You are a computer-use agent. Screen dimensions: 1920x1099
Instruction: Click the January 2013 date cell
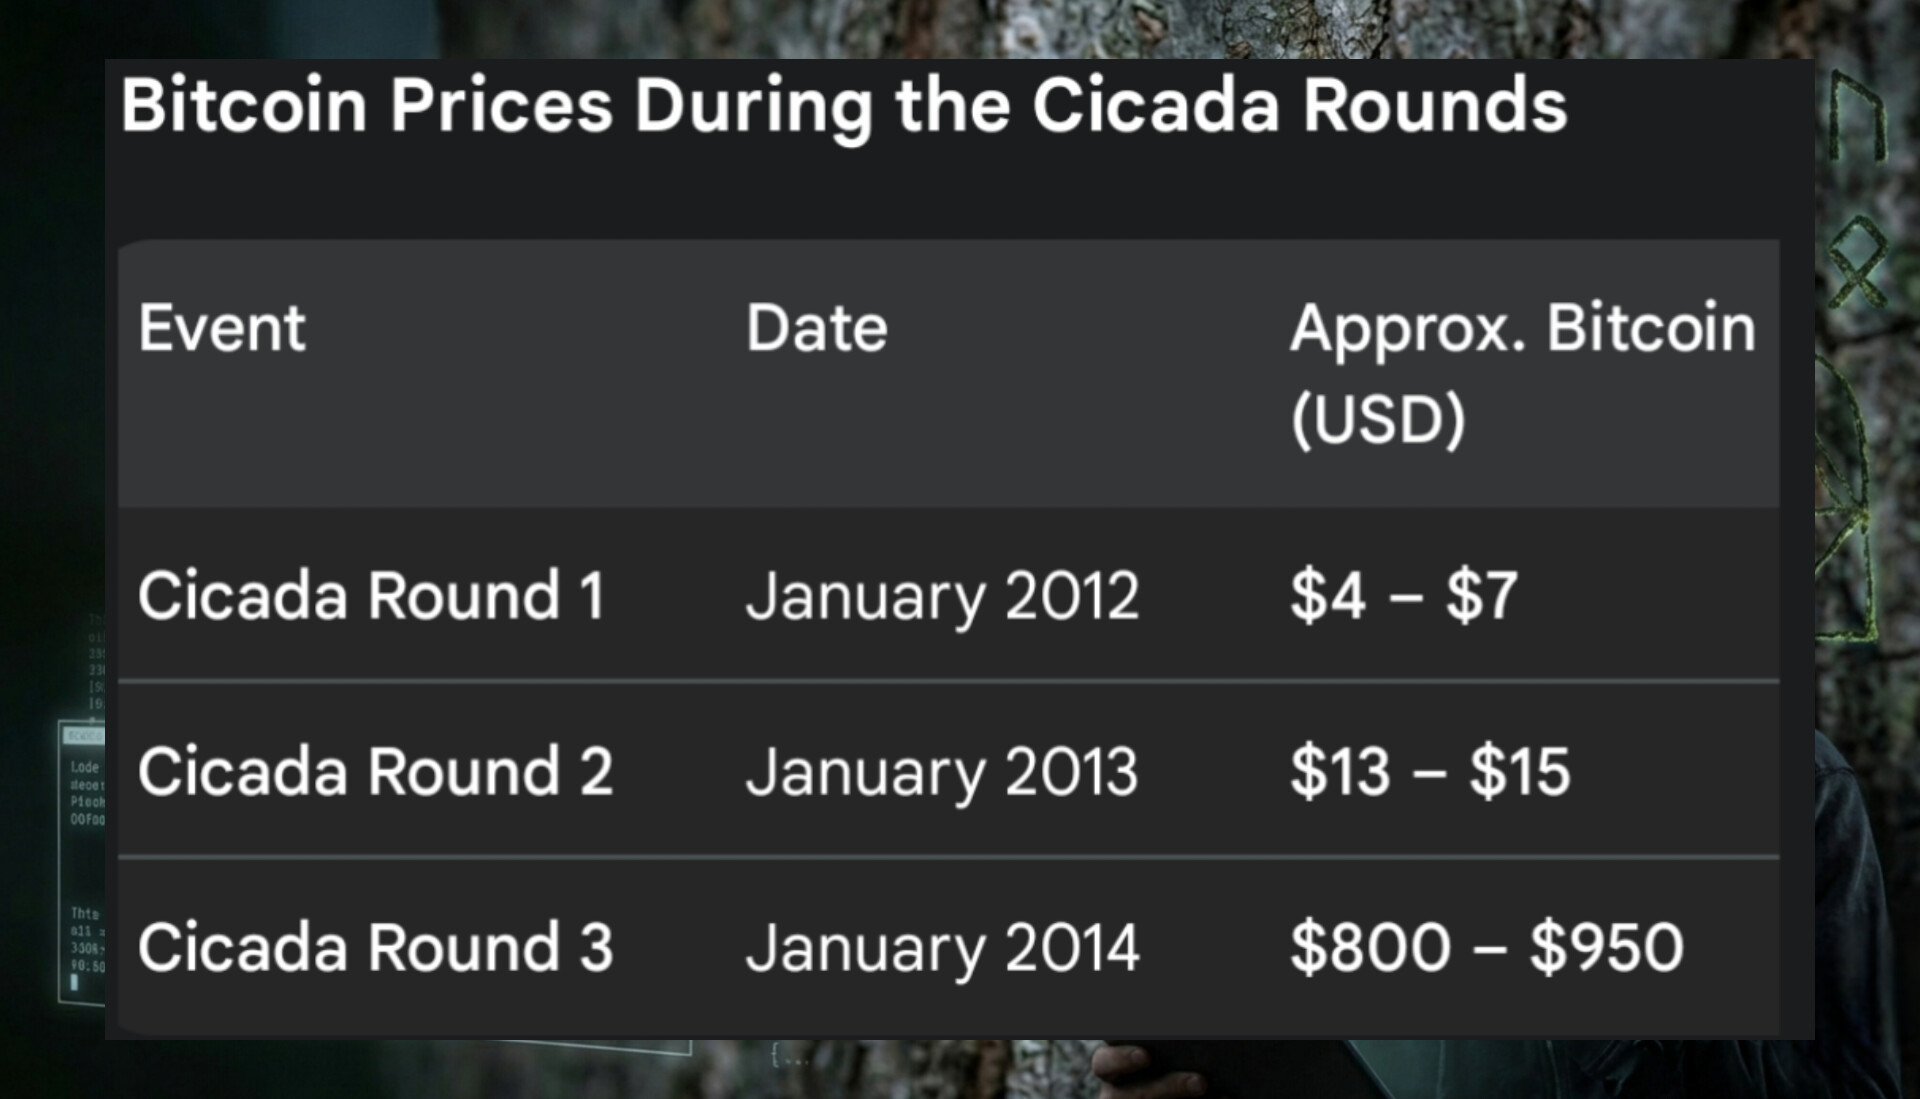pos(942,771)
